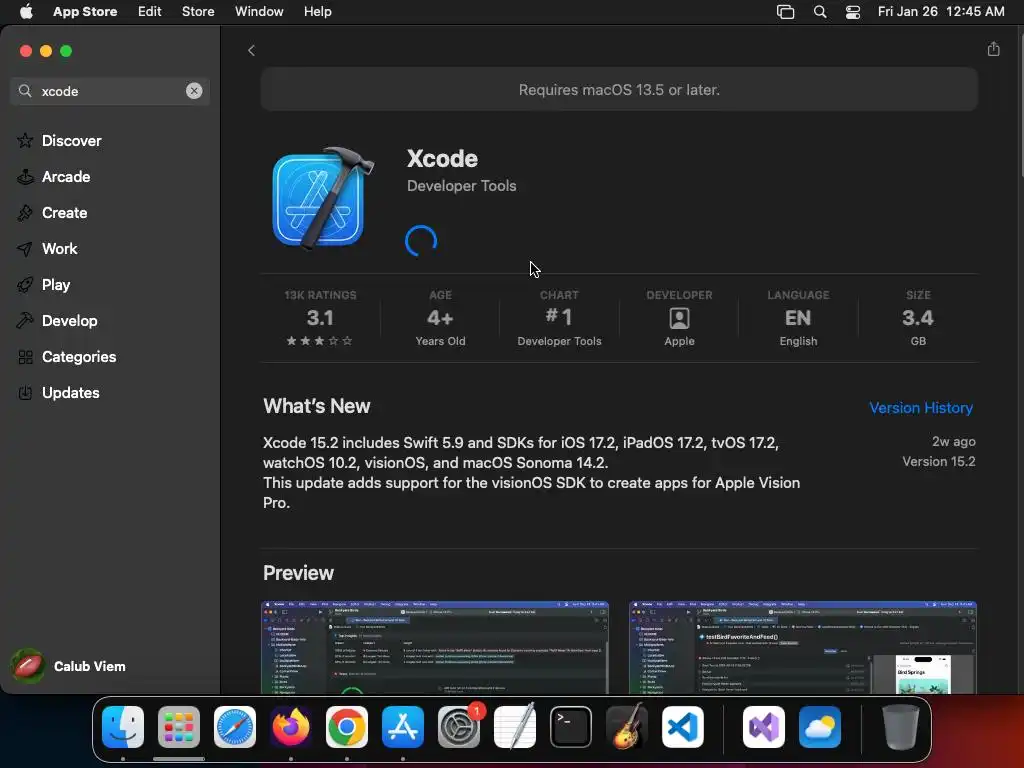Click the vertical scrollbar of the page
Image resolution: width=1024 pixels, height=768 pixels.
(x=1020, y=104)
